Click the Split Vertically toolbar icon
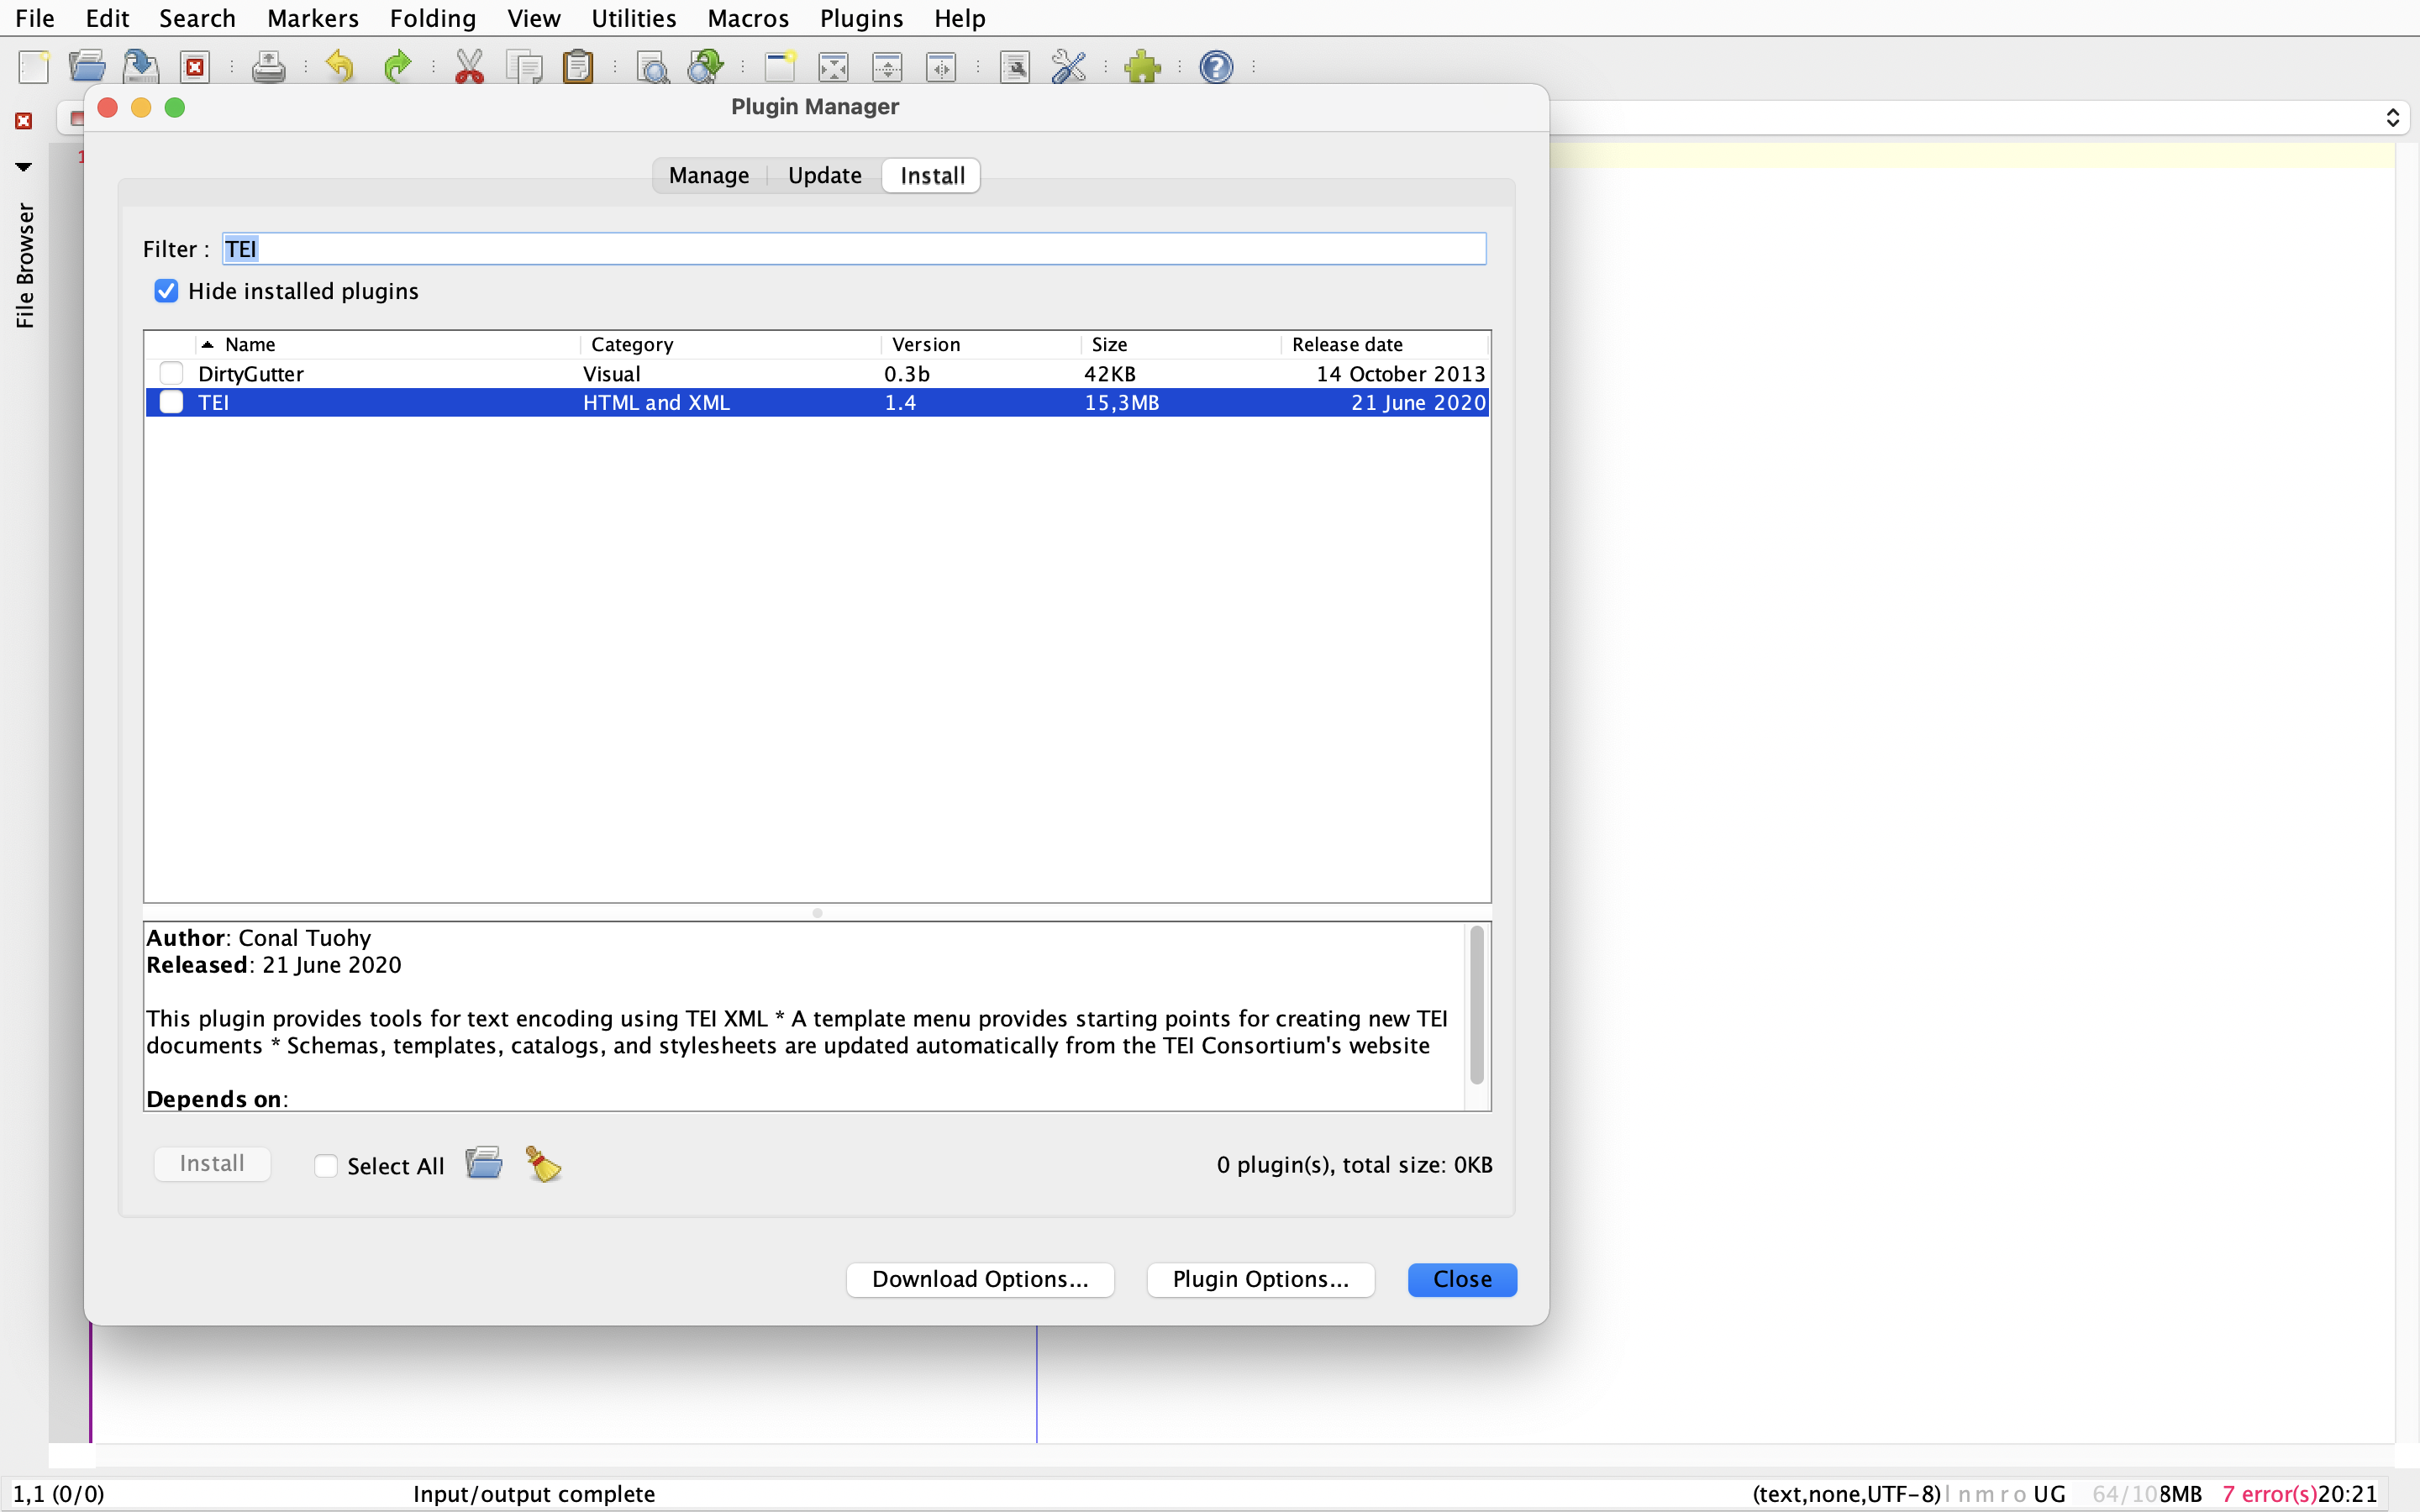 (941, 67)
